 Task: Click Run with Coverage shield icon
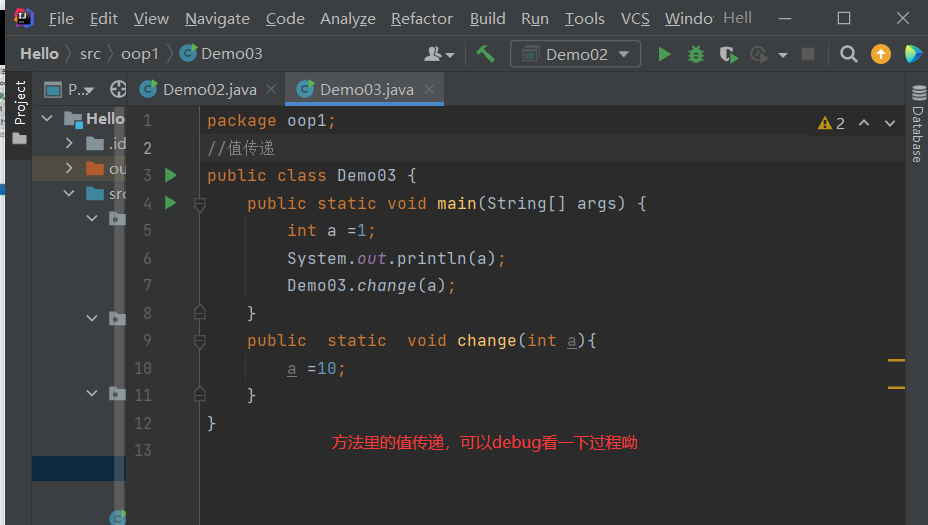coord(728,54)
